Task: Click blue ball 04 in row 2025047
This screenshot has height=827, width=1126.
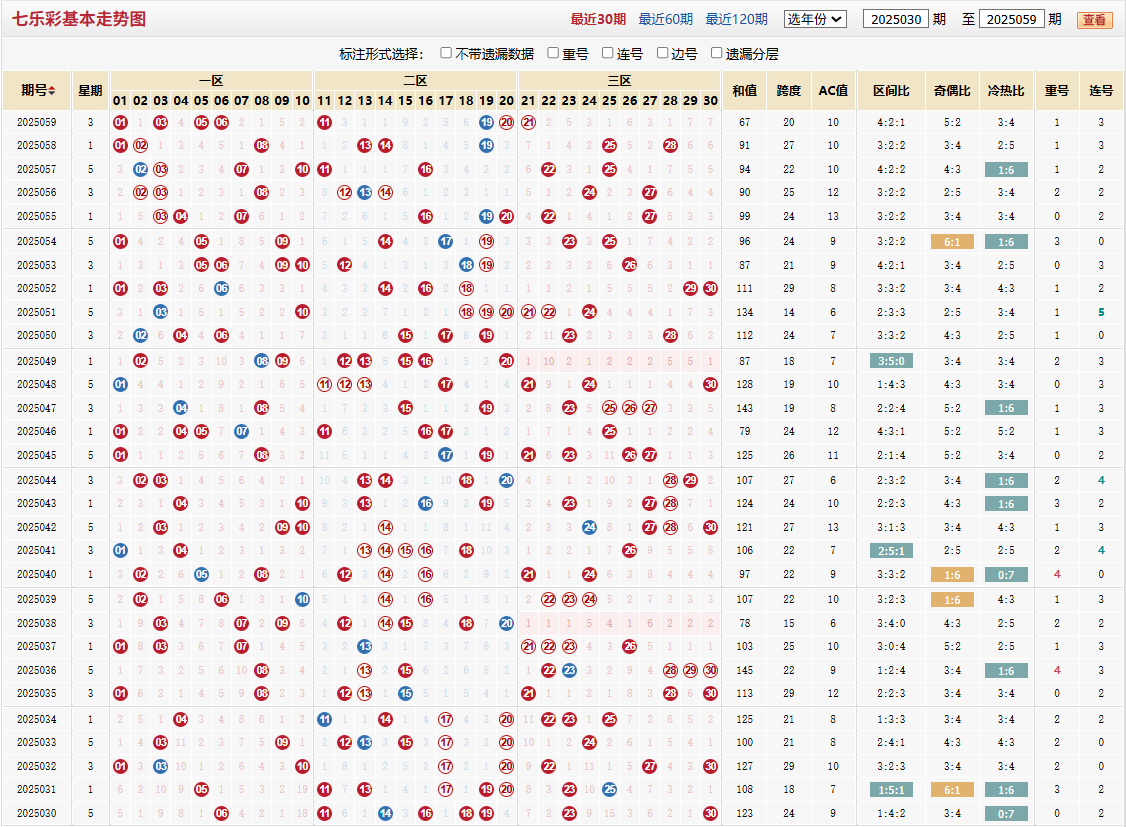Action: (x=181, y=408)
